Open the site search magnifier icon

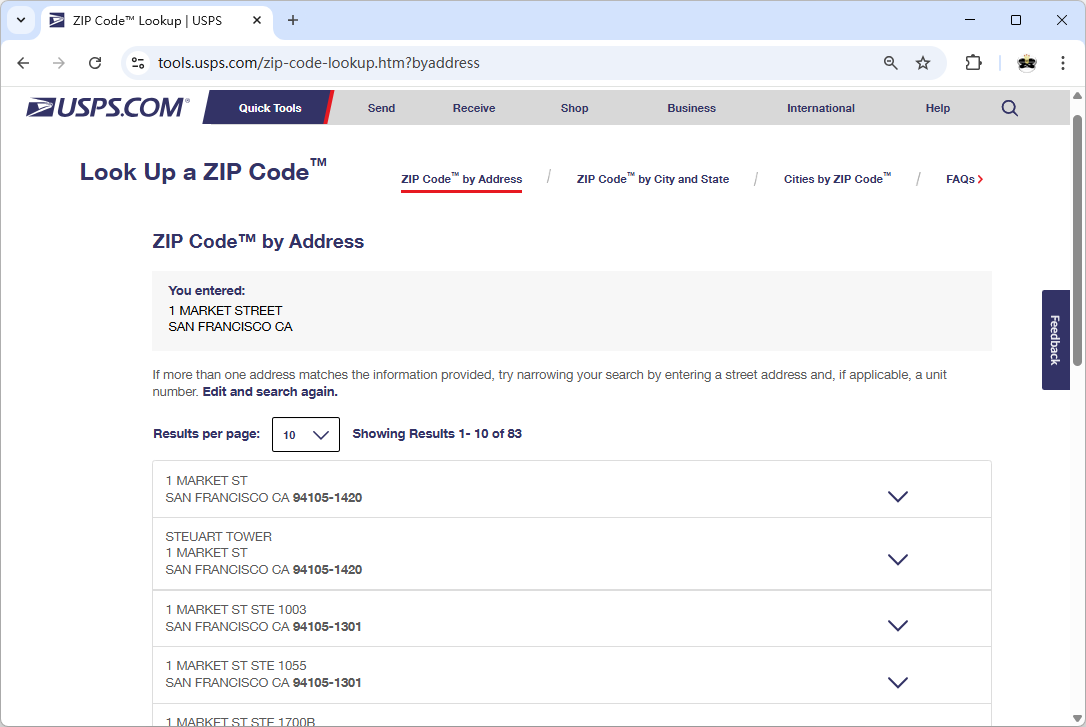click(x=1009, y=108)
